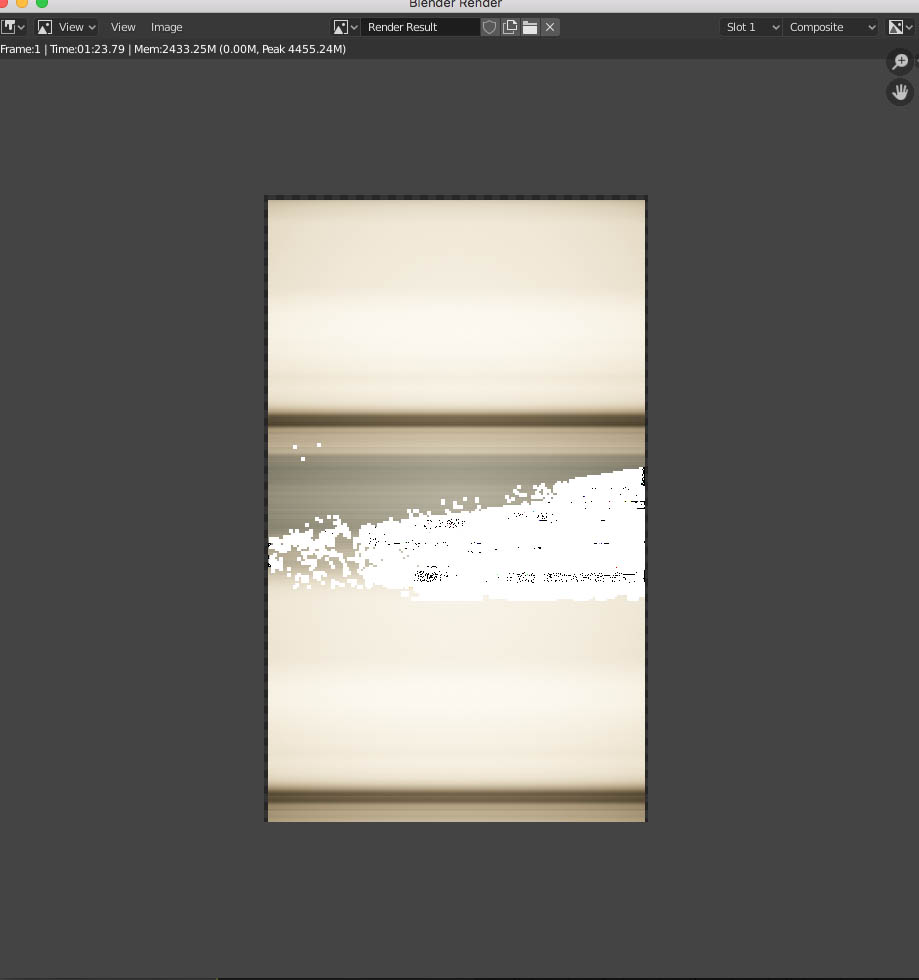919x980 pixels.
Task: Unlink the Render Result image with X
Action: point(550,27)
